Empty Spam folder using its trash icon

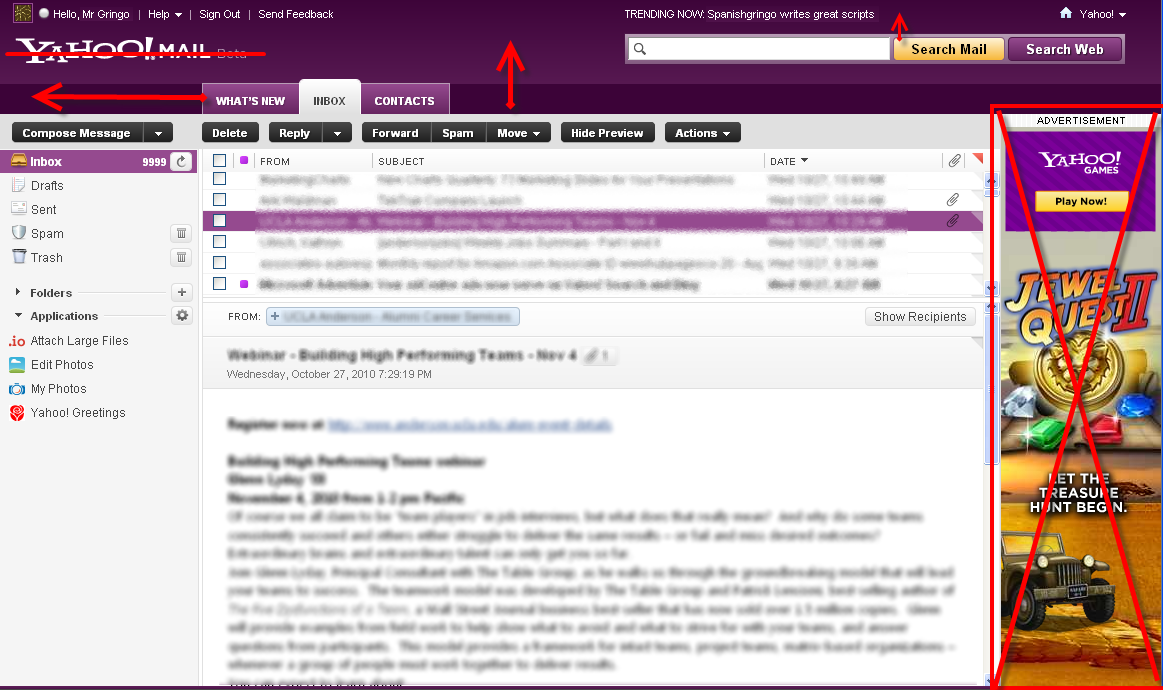point(181,234)
